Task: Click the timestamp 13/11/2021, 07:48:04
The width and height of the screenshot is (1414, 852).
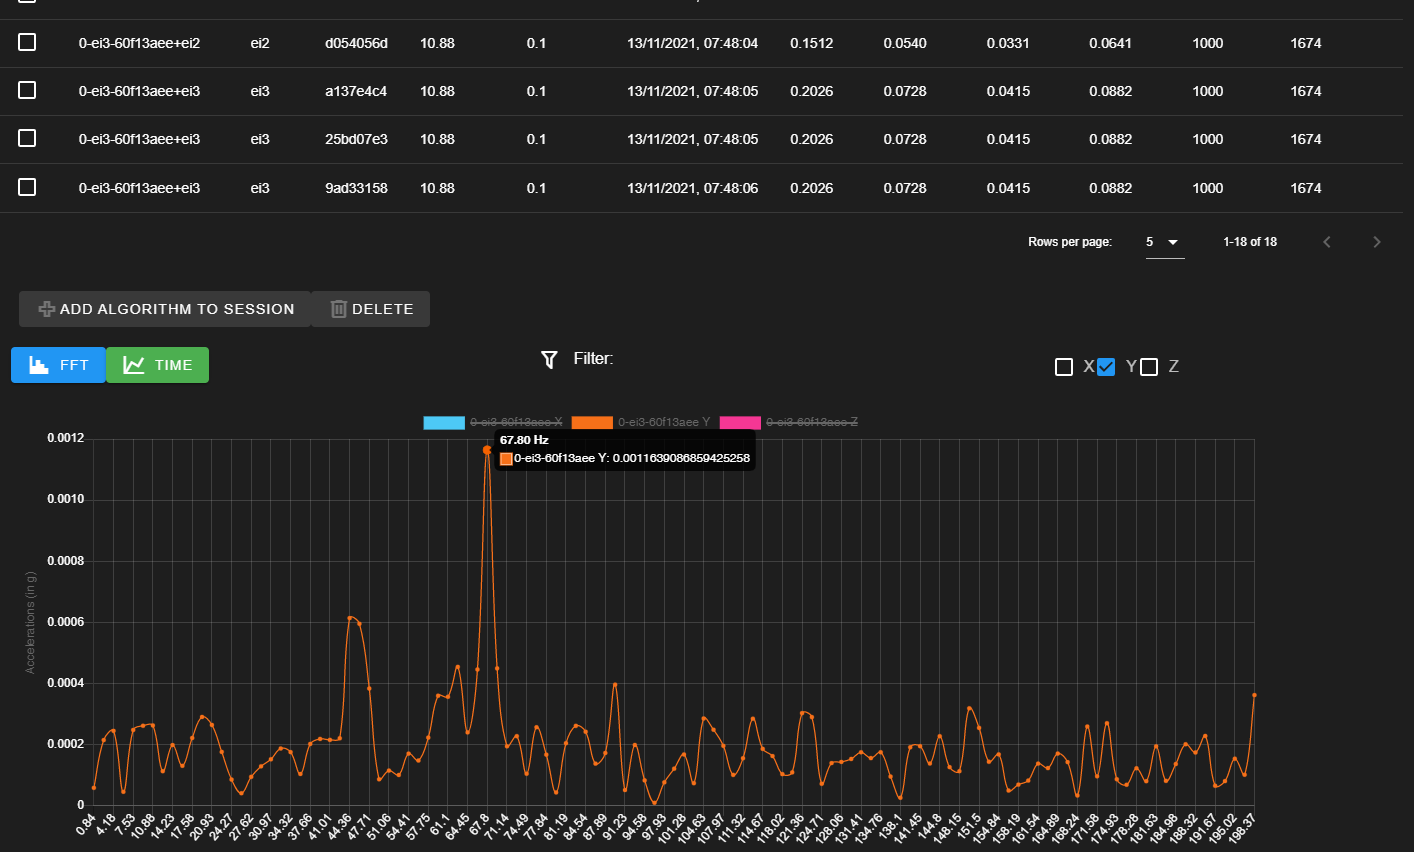Action: (692, 43)
